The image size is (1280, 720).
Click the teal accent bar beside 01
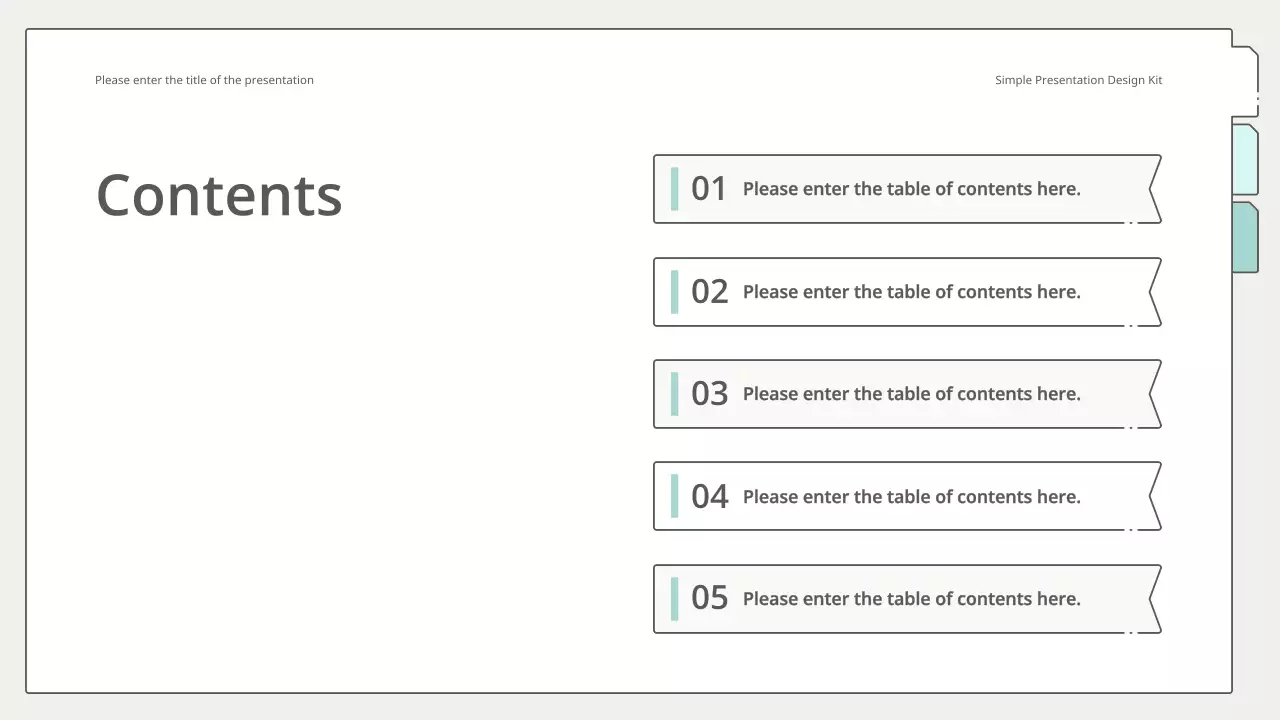tap(674, 189)
